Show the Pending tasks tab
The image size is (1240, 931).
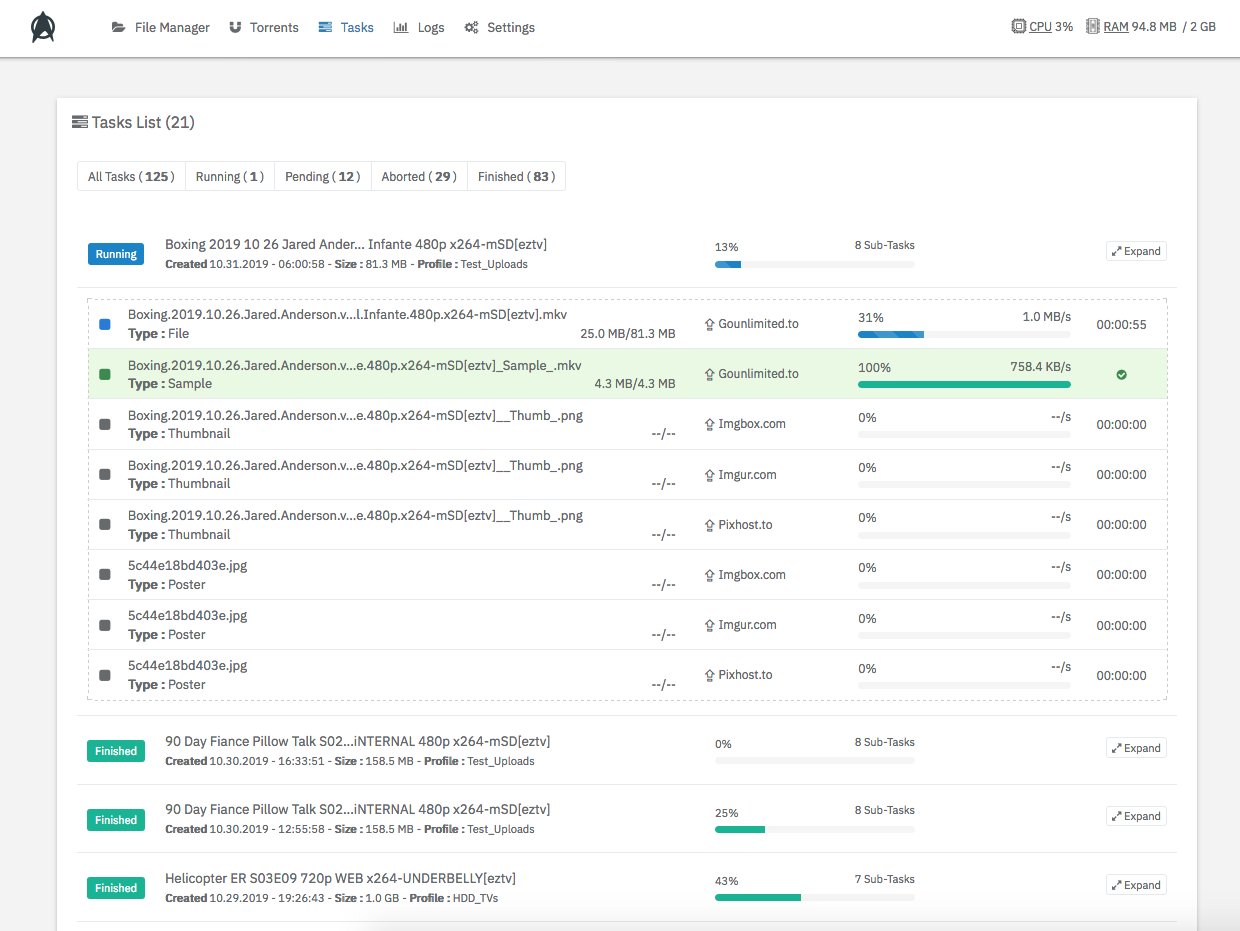pos(322,177)
